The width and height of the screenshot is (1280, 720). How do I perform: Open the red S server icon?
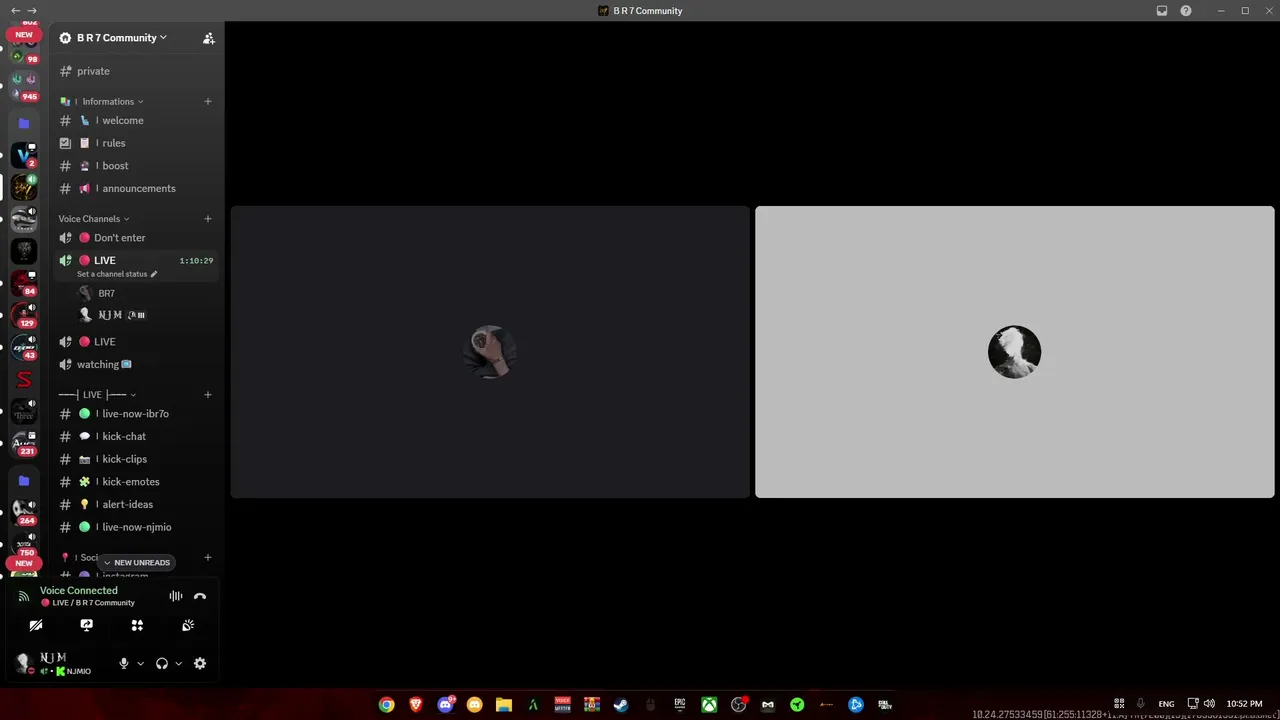[24, 380]
